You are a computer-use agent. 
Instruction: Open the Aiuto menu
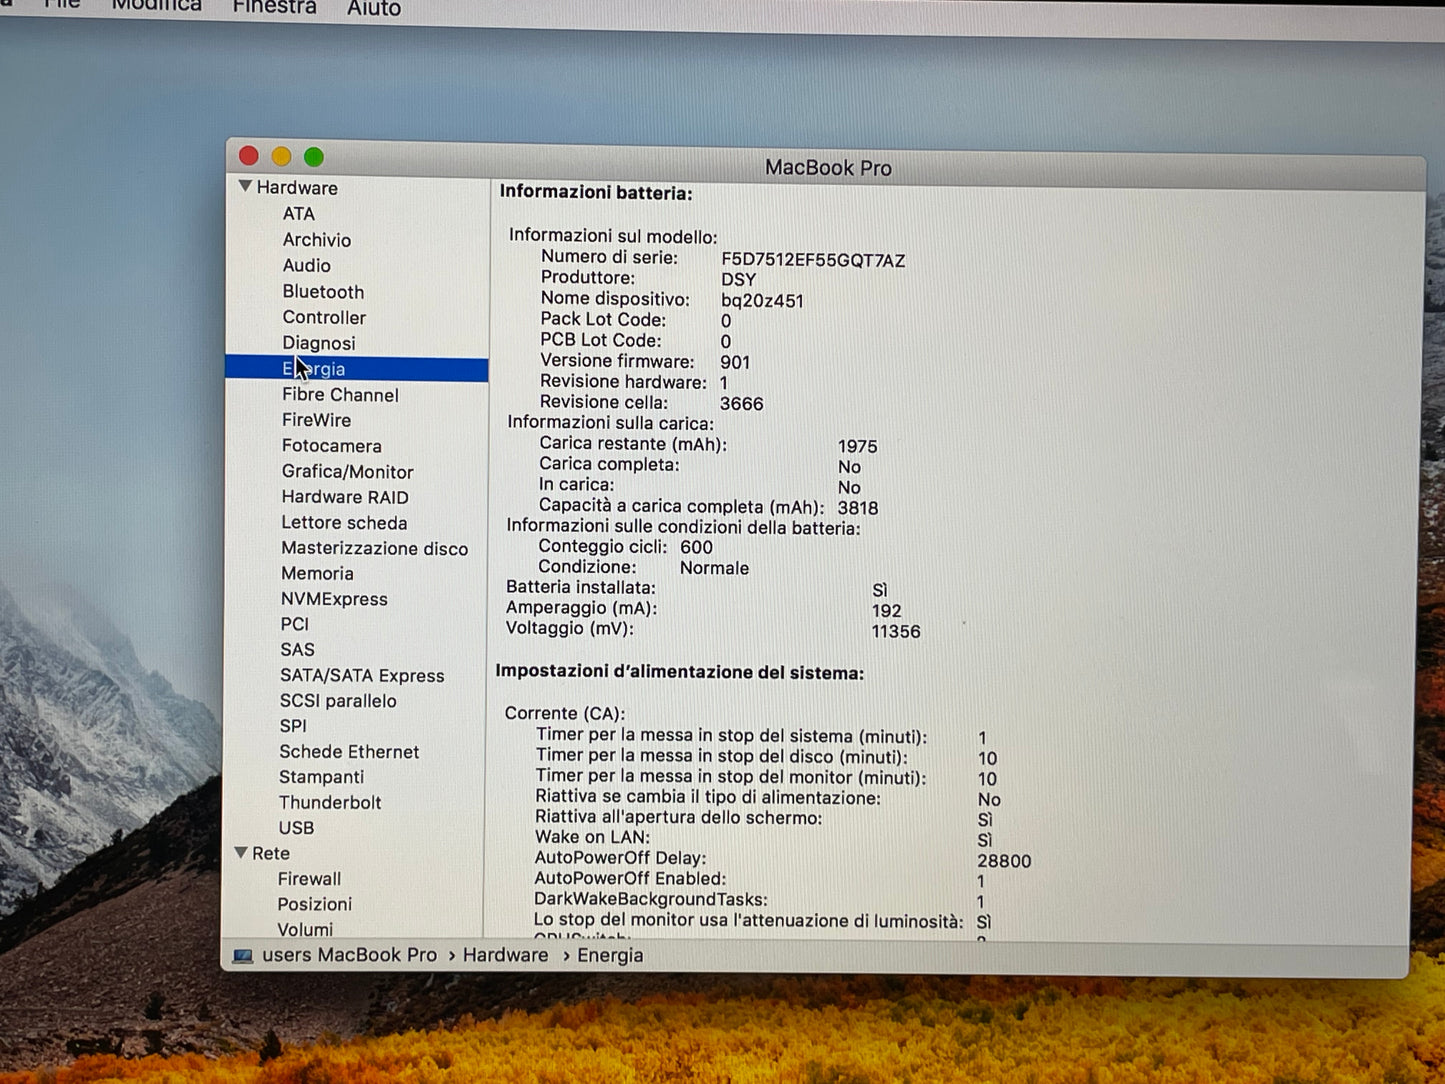(x=374, y=9)
